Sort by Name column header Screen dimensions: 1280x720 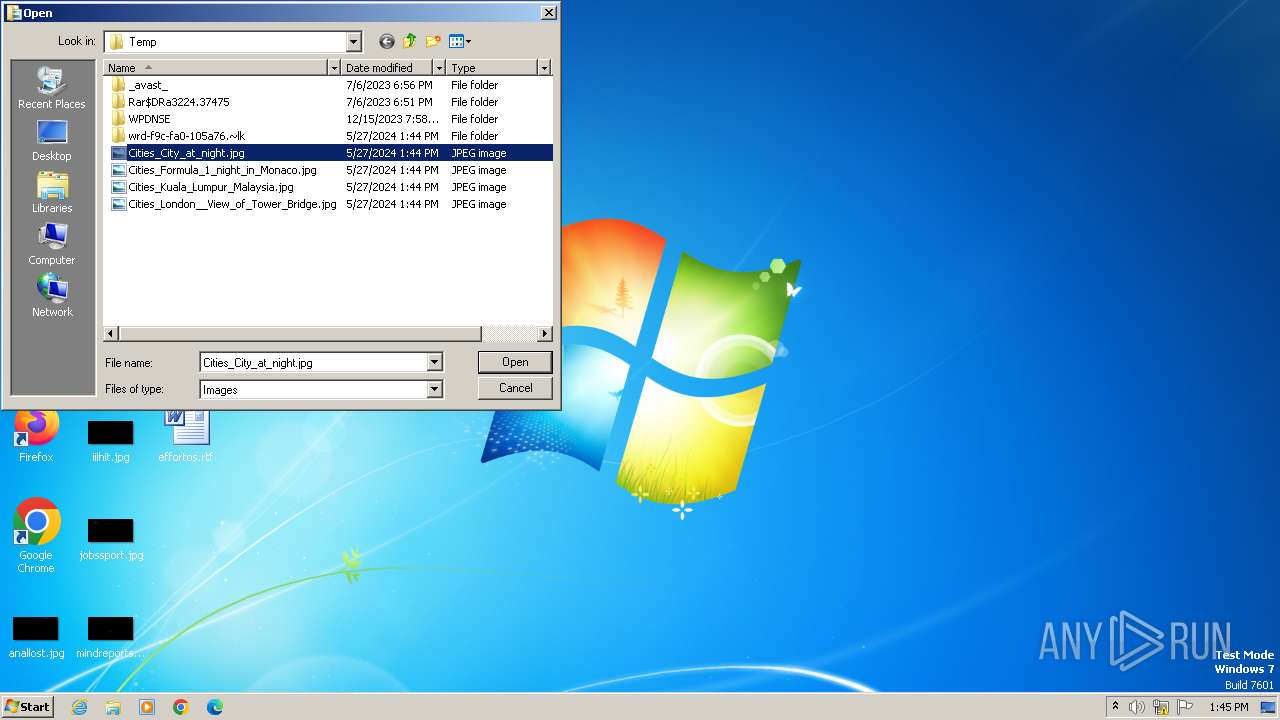pos(216,67)
